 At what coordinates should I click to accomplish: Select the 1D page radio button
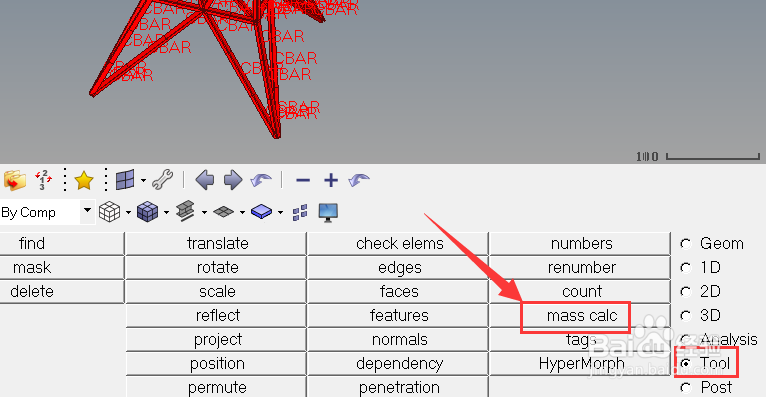point(686,268)
